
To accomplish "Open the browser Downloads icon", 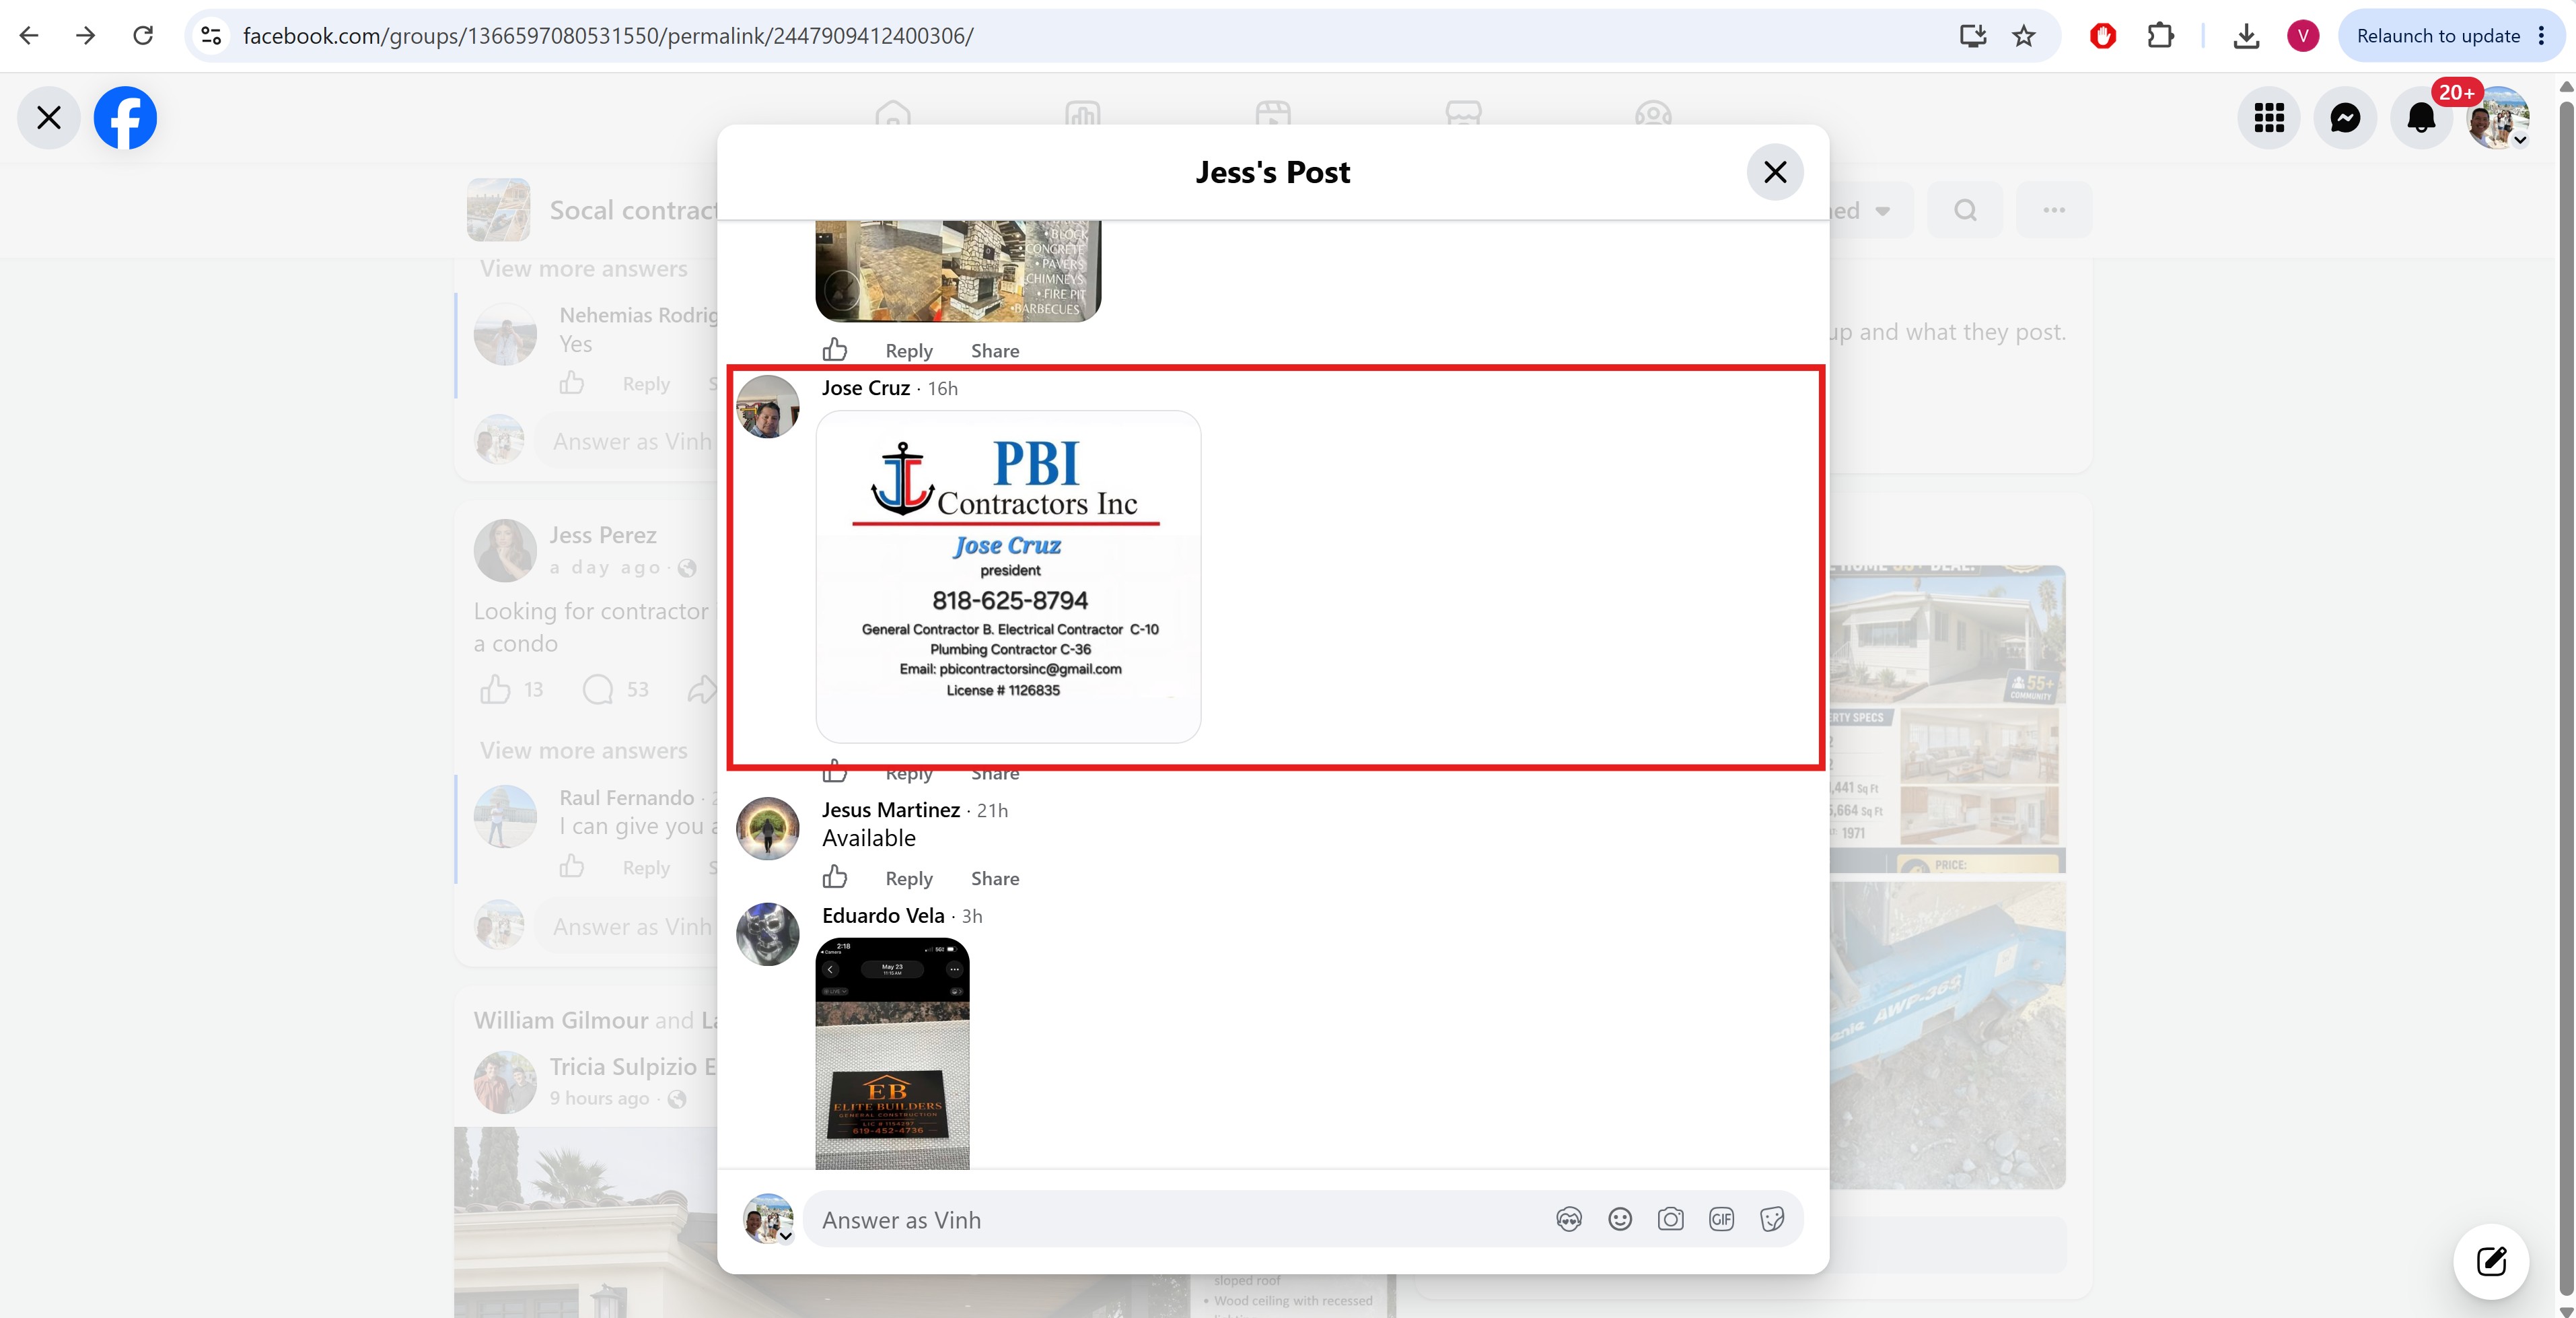I will coord(2246,36).
